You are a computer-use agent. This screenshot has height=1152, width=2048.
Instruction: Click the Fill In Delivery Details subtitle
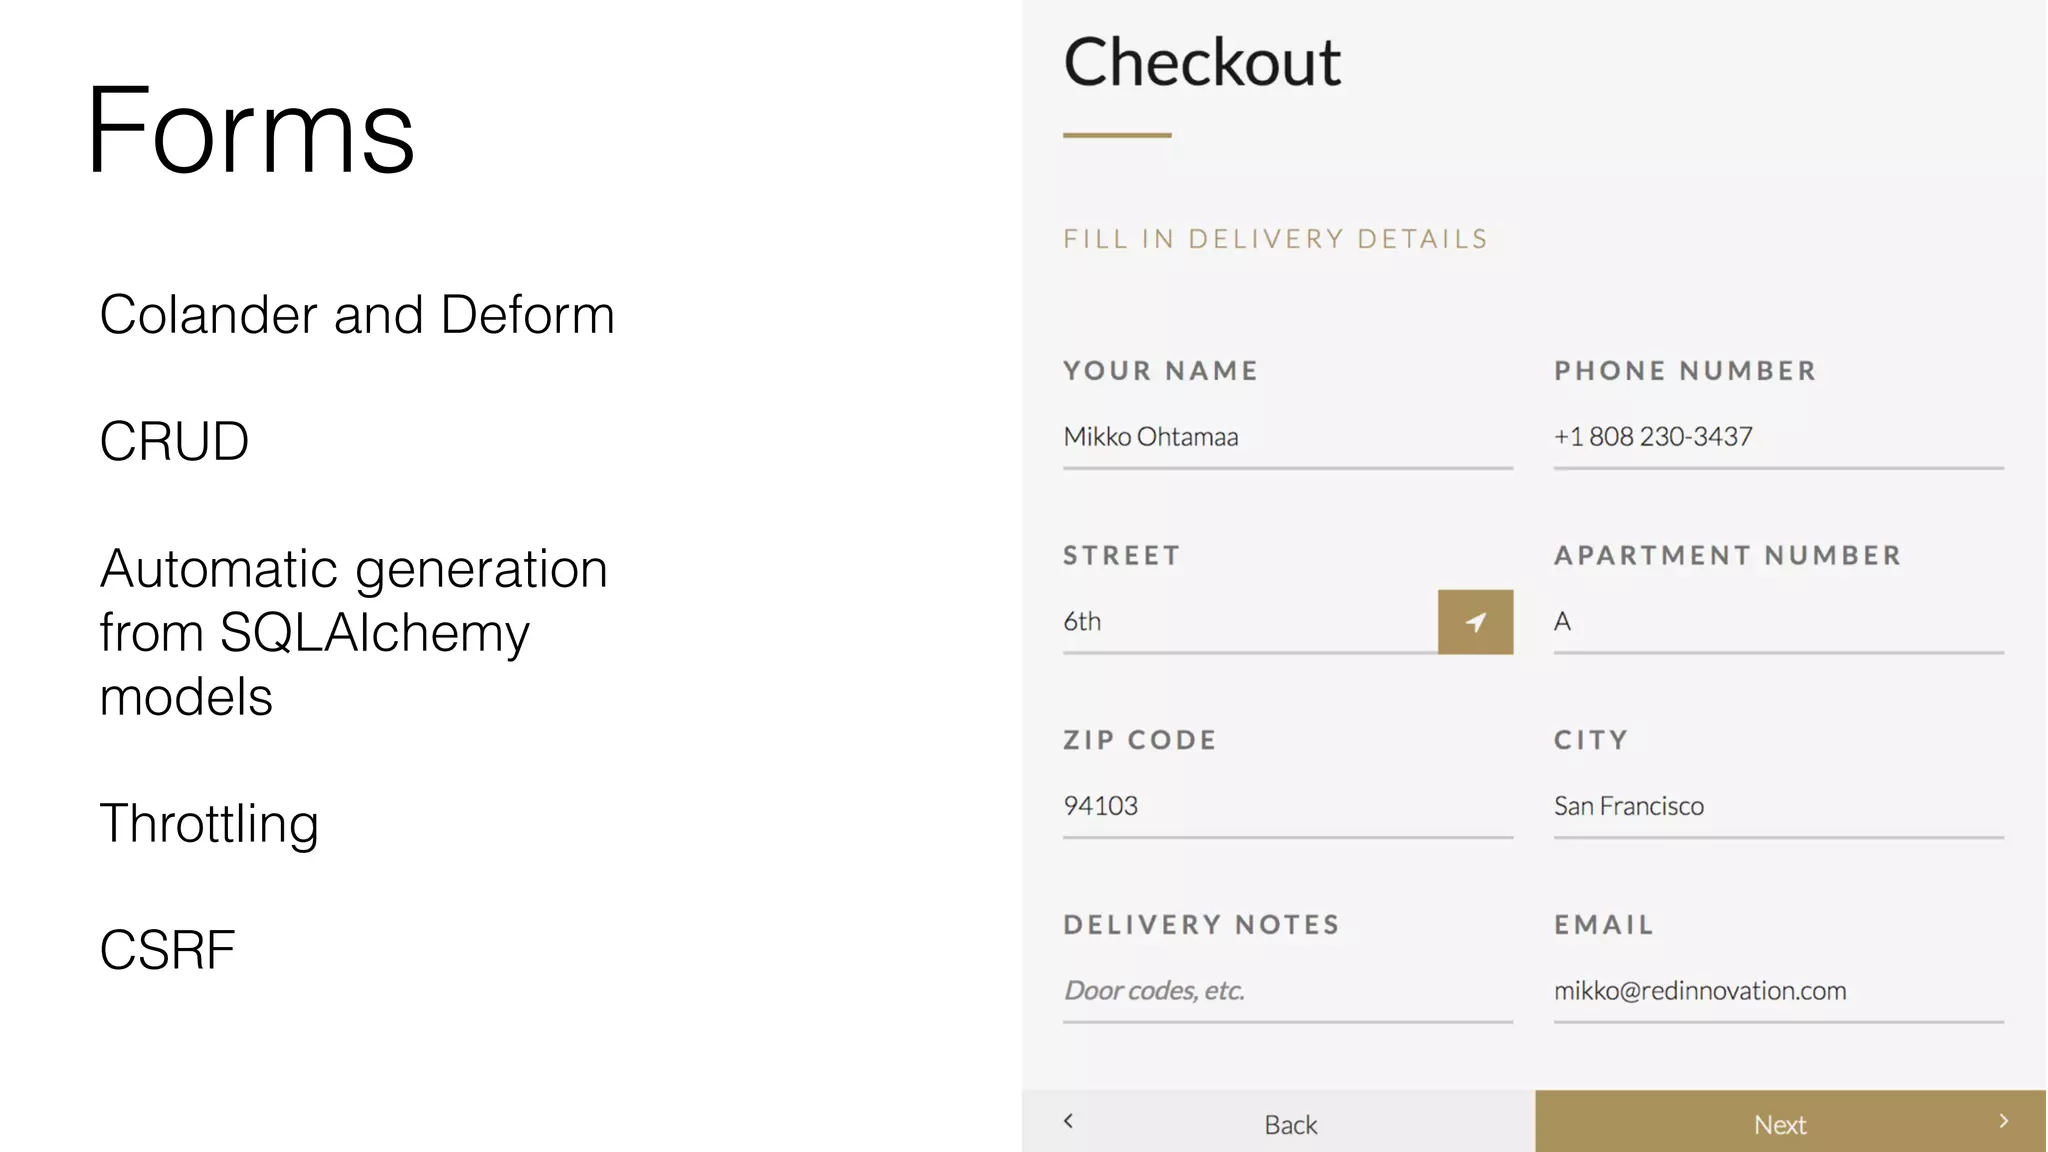pos(1275,239)
